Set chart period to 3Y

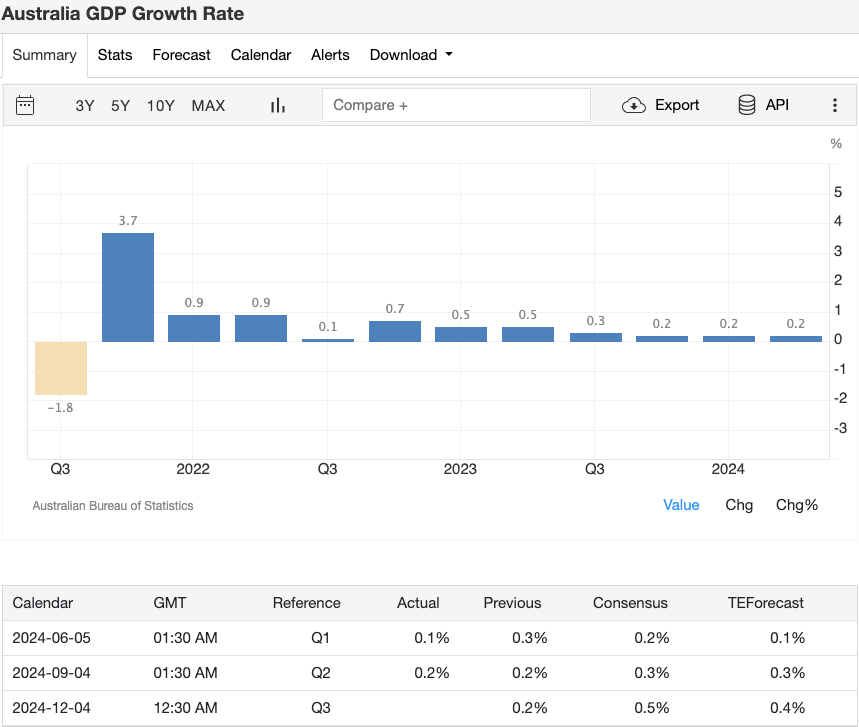(84, 105)
